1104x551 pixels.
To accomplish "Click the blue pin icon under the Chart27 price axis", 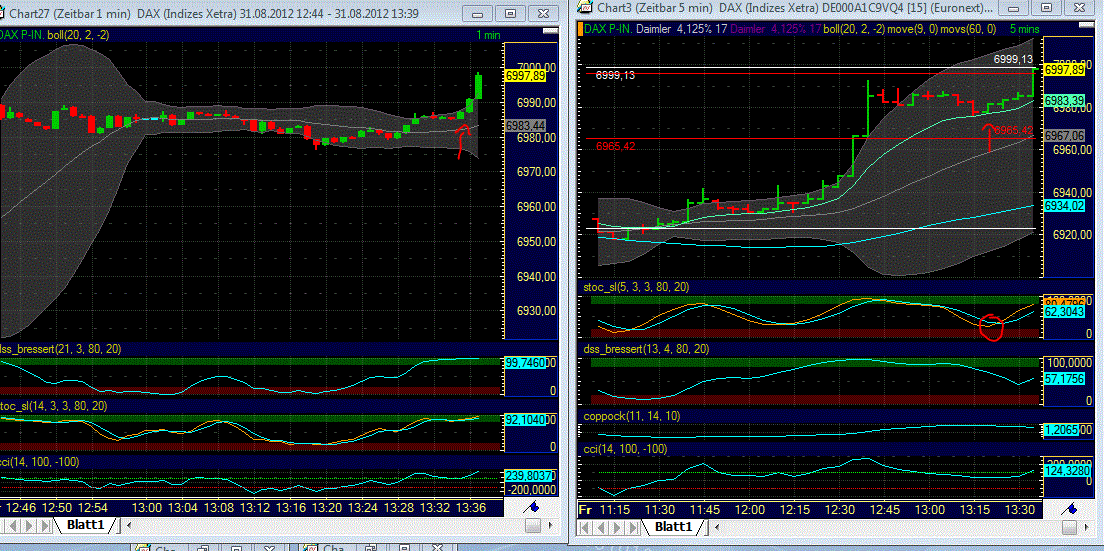I will point(533,507).
